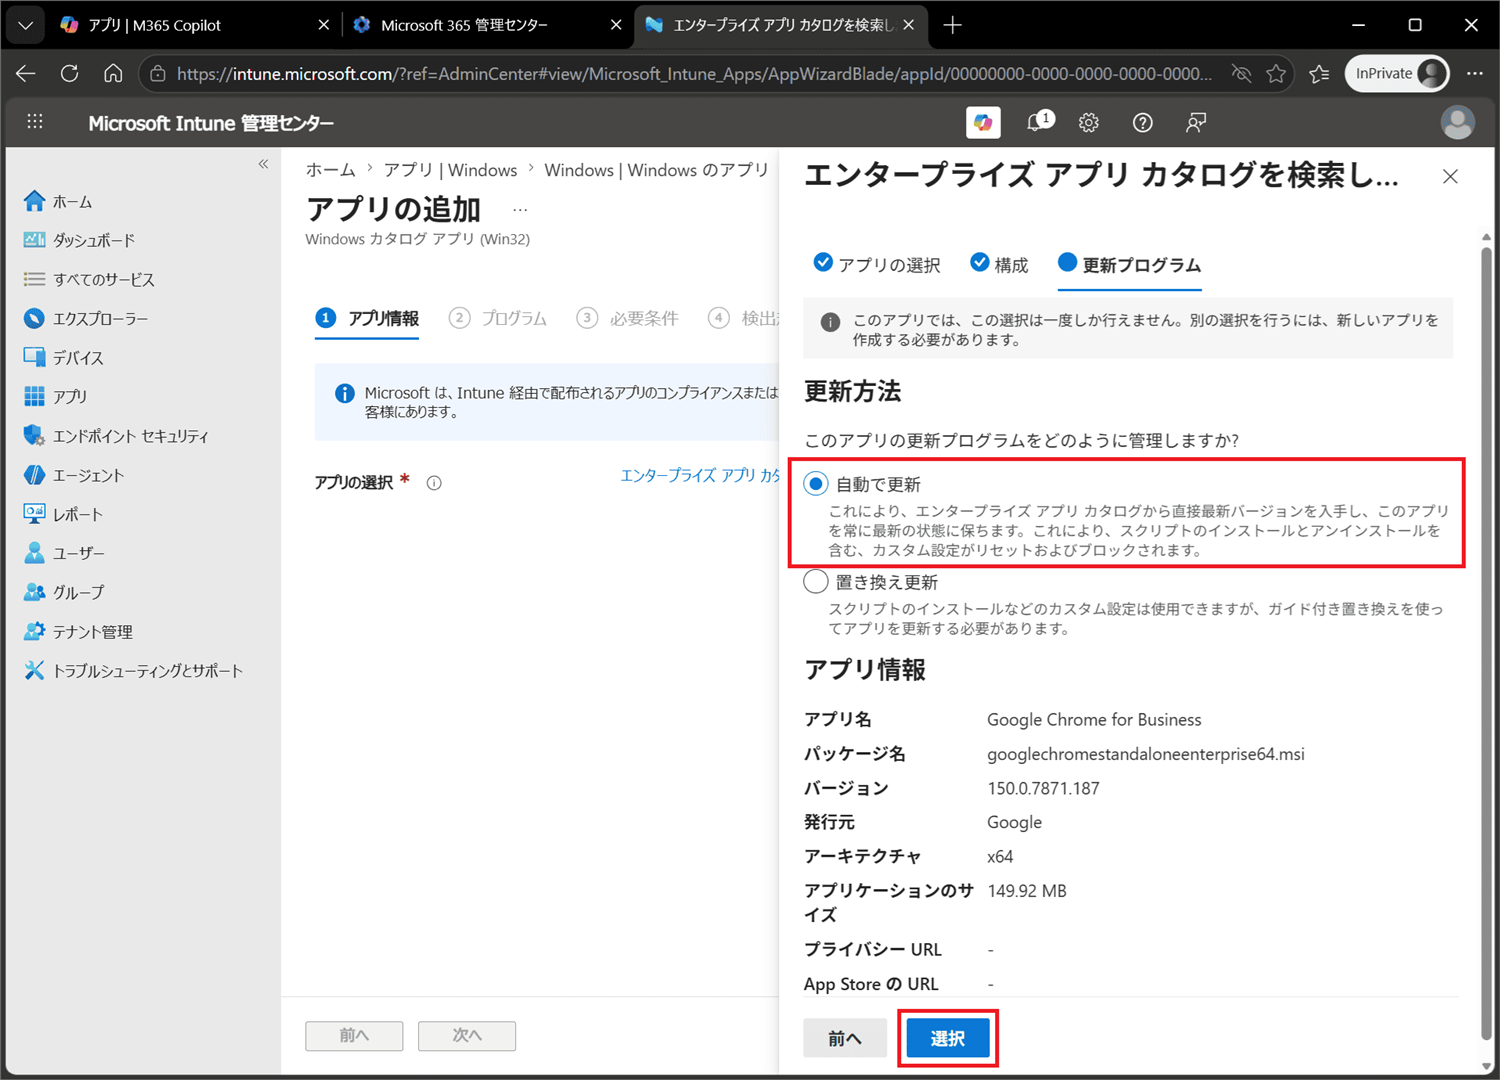This screenshot has height=1080, width=1500.
Task: Select the 必要条件 wizard step
Action: [x=628, y=318]
